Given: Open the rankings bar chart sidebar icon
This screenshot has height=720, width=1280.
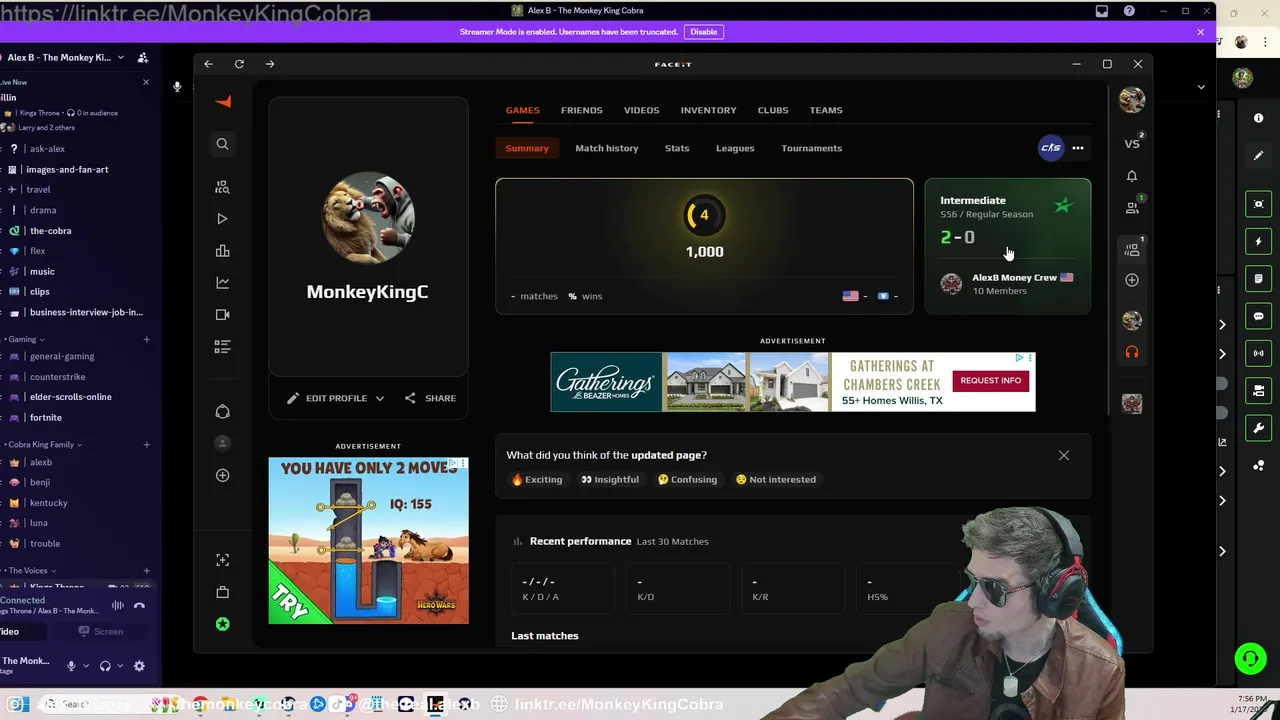Looking at the screenshot, I should point(222,251).
